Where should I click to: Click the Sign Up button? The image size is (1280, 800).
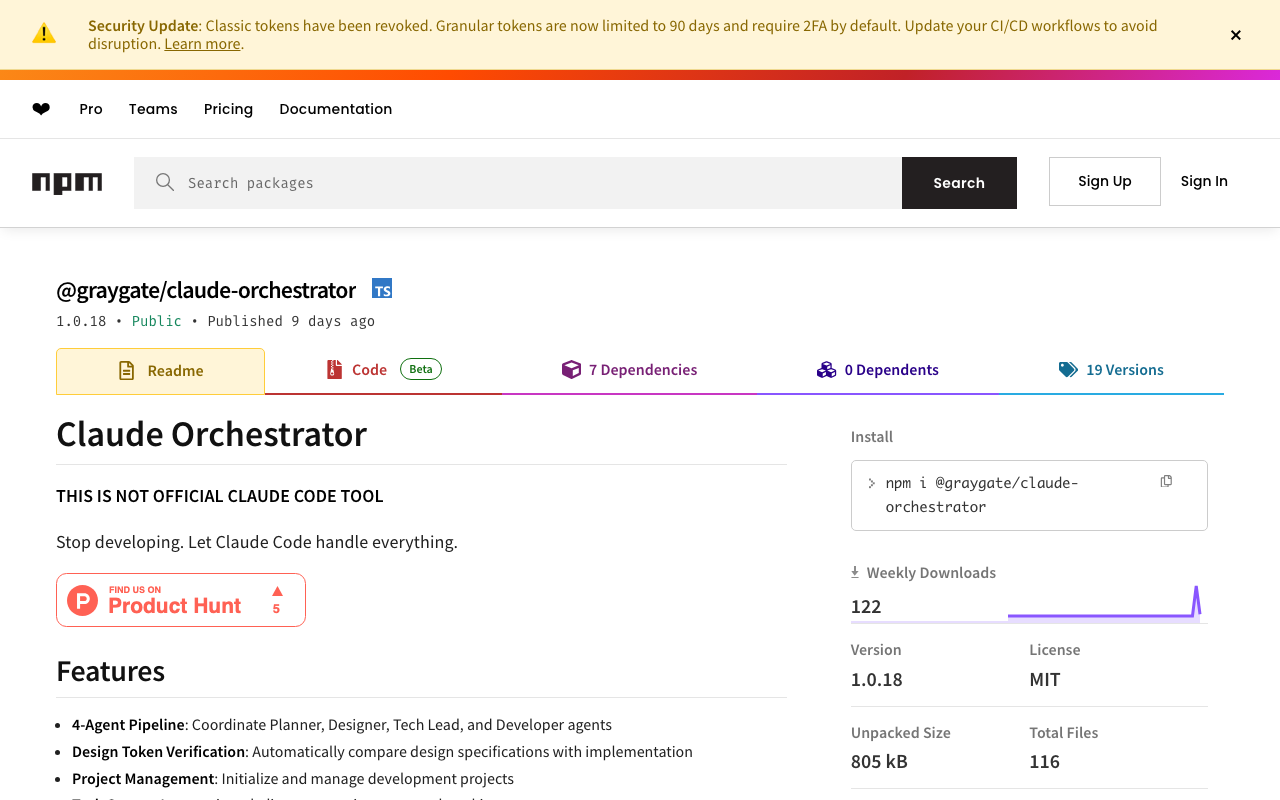1104,181
